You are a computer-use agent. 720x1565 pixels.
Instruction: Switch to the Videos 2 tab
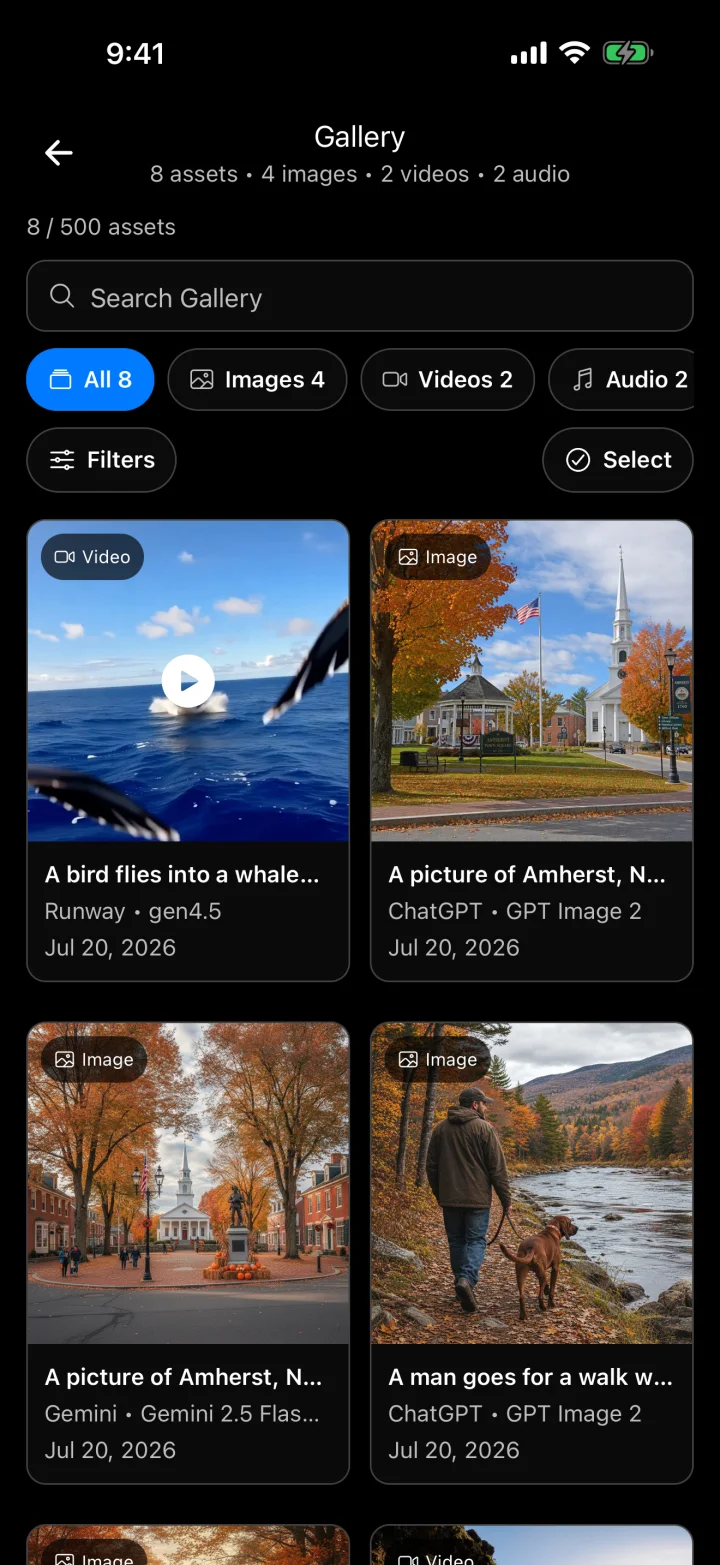(x=448, y=380)
